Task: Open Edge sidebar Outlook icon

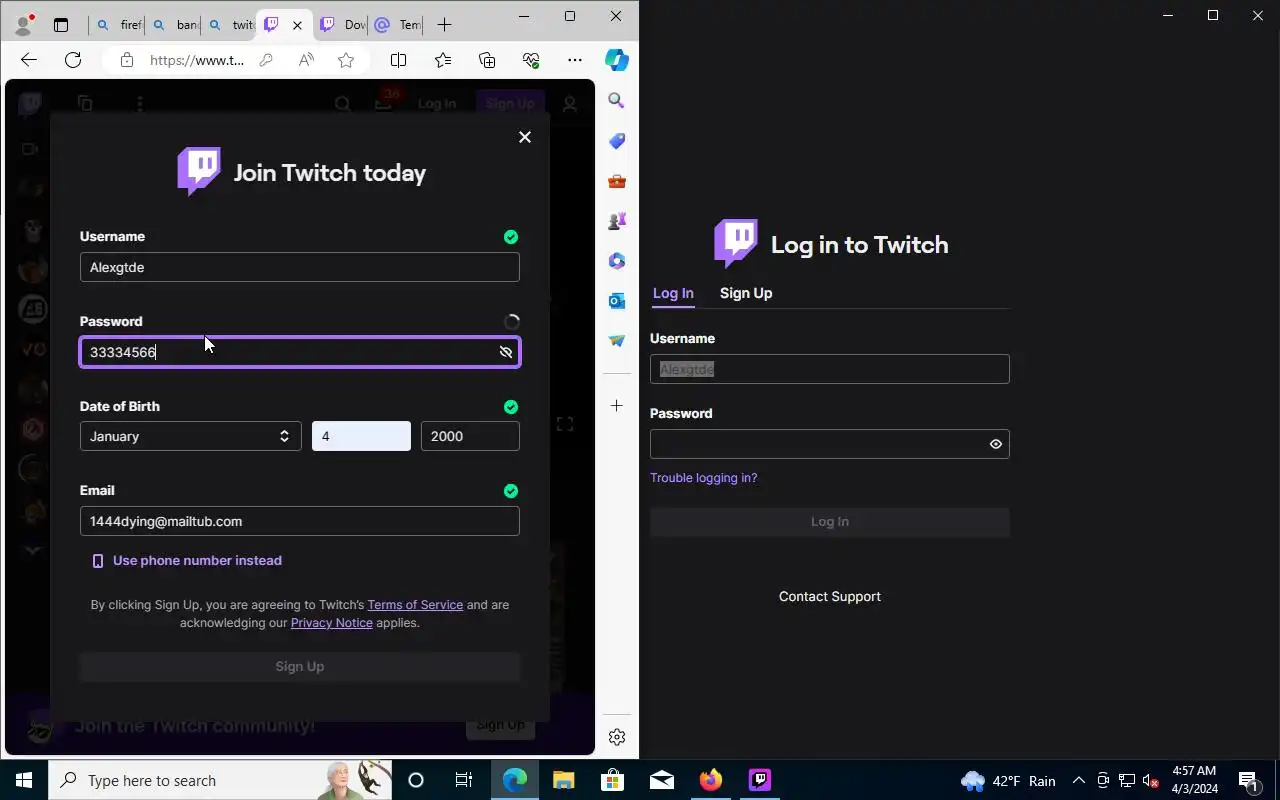Action: pyautogui.click(x=617, y=301)
